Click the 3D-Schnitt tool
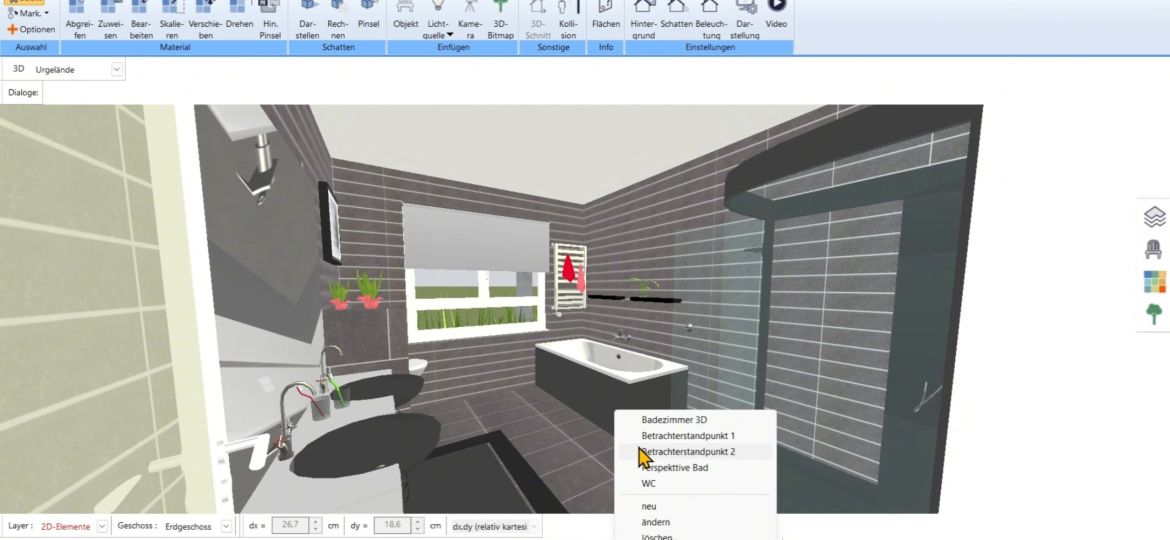1170x540 pixels. tap(537, 20)
